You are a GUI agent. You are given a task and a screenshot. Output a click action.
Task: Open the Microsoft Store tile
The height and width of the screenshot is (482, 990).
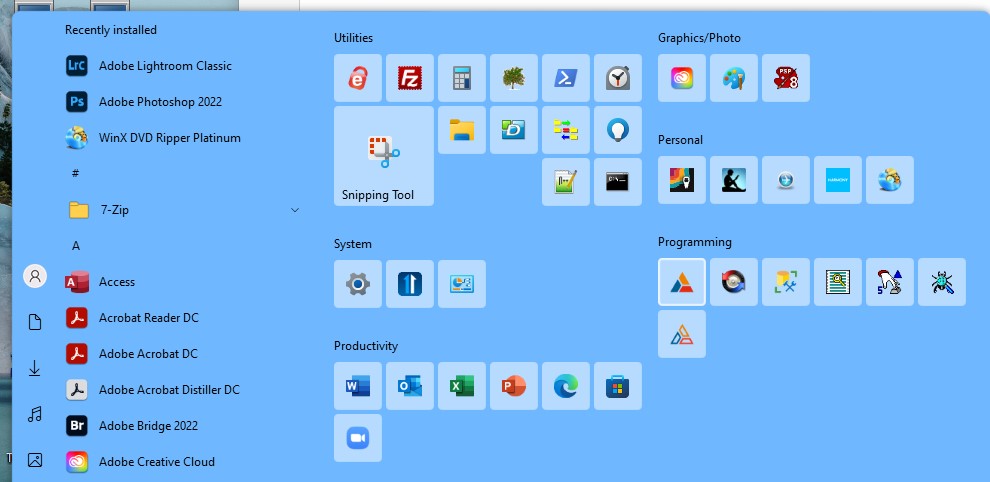point(617,385)
